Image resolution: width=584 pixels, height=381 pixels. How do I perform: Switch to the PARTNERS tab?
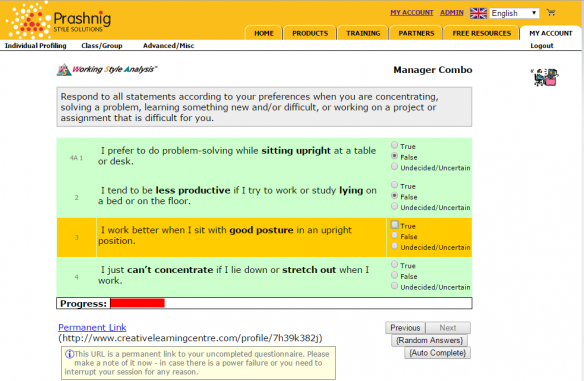(416, 33)
